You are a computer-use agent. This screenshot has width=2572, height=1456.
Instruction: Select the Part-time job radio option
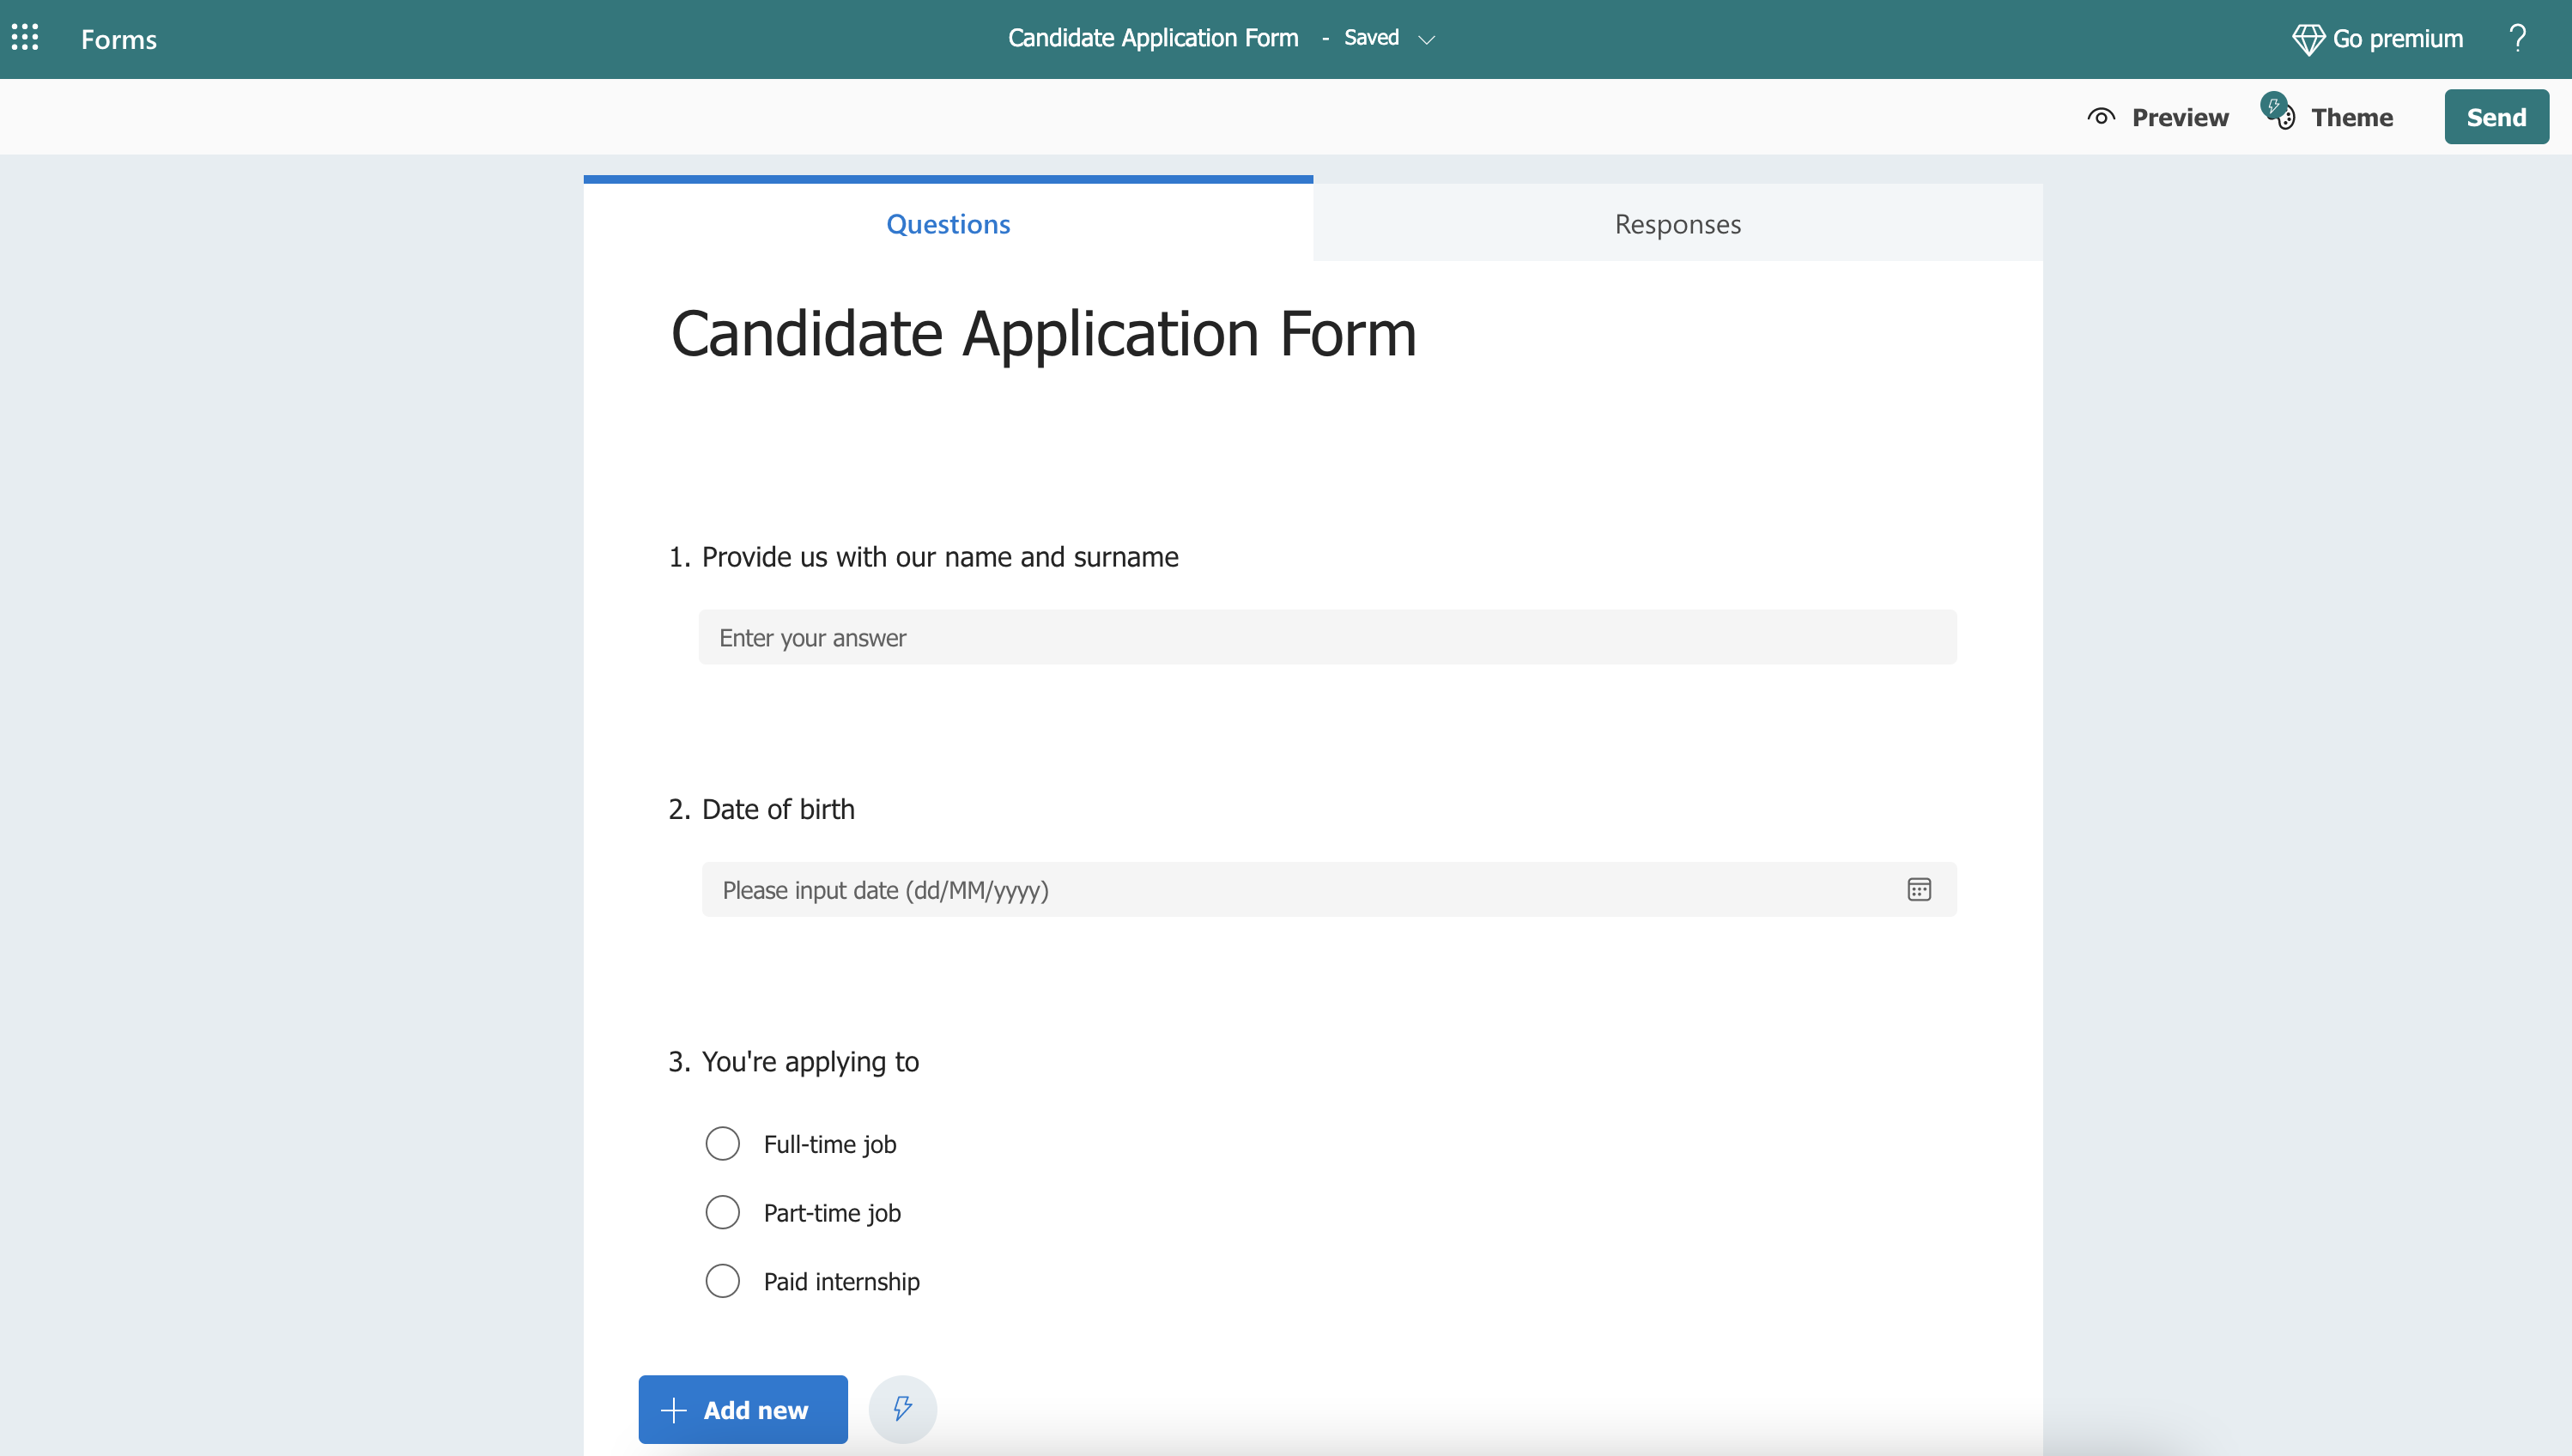click(x=722, y=1212)
